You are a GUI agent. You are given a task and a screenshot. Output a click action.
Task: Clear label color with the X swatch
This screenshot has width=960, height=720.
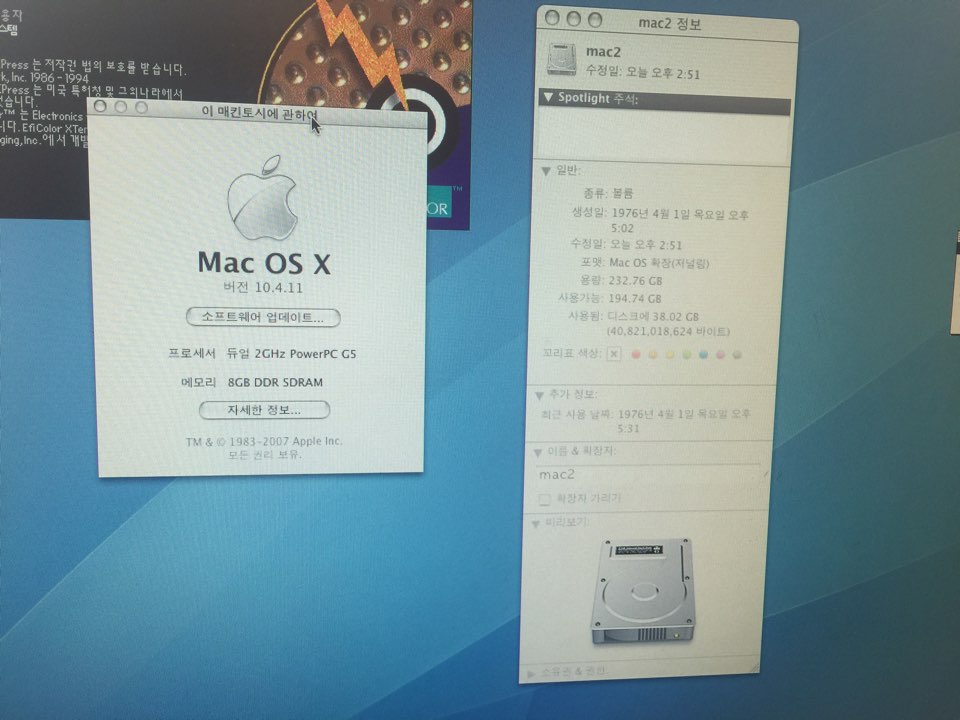tap(613, 354)
